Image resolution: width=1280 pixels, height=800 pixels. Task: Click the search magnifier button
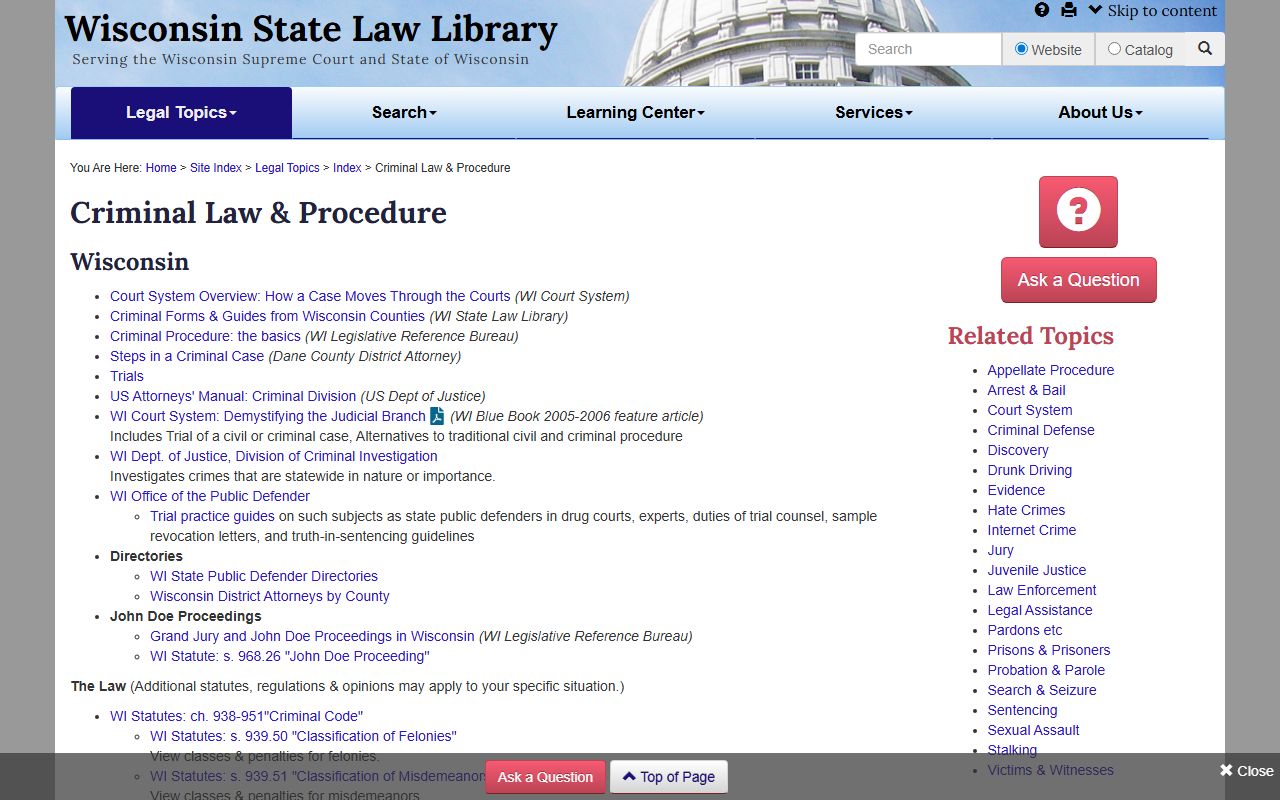[1205, 48]
